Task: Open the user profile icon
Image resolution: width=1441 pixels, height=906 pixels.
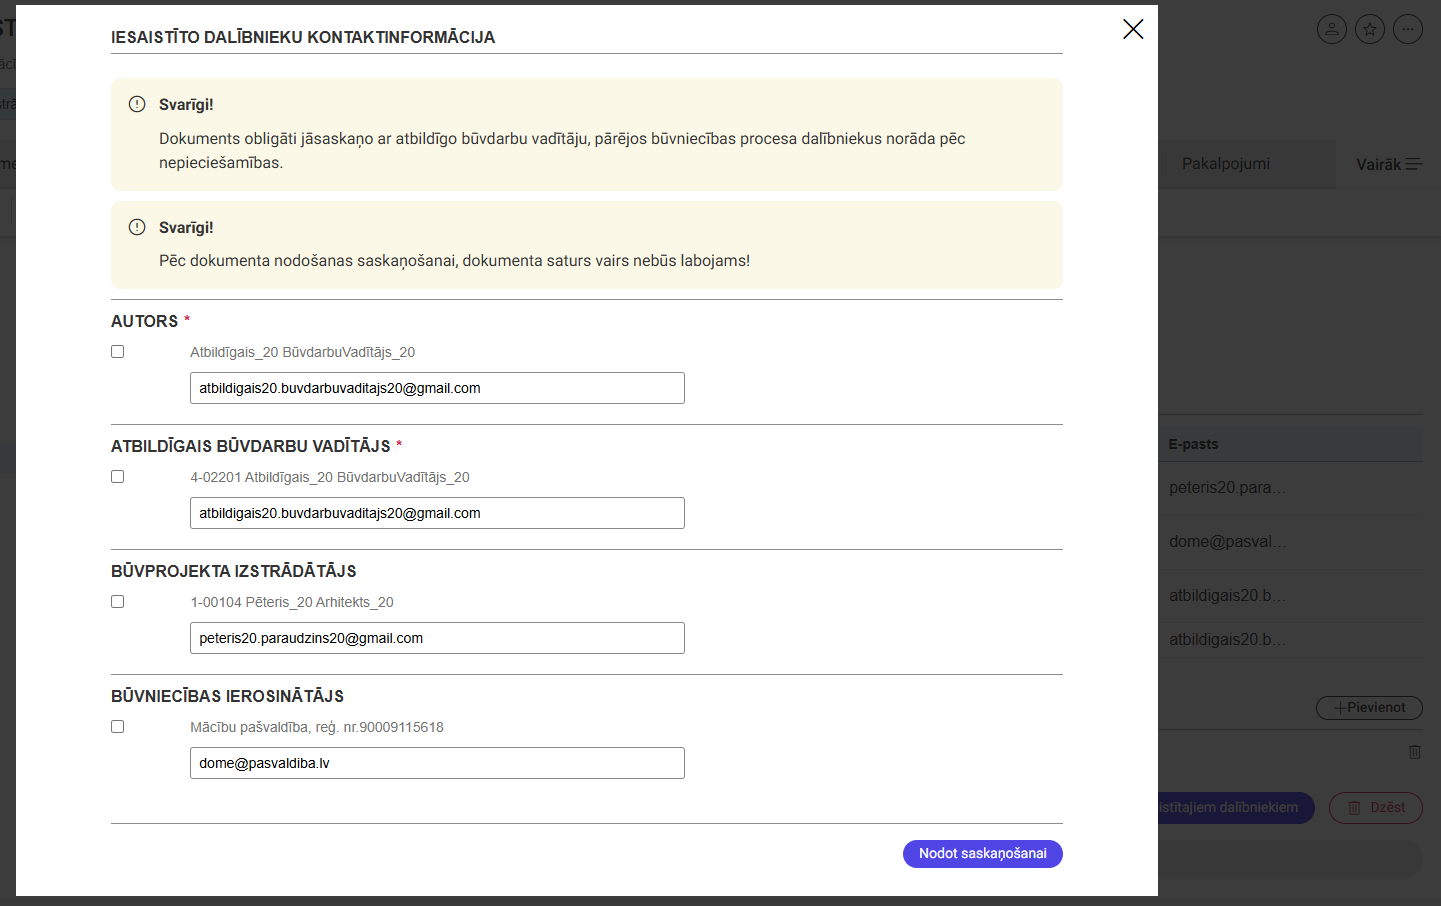Action: tap(1332, 29)
